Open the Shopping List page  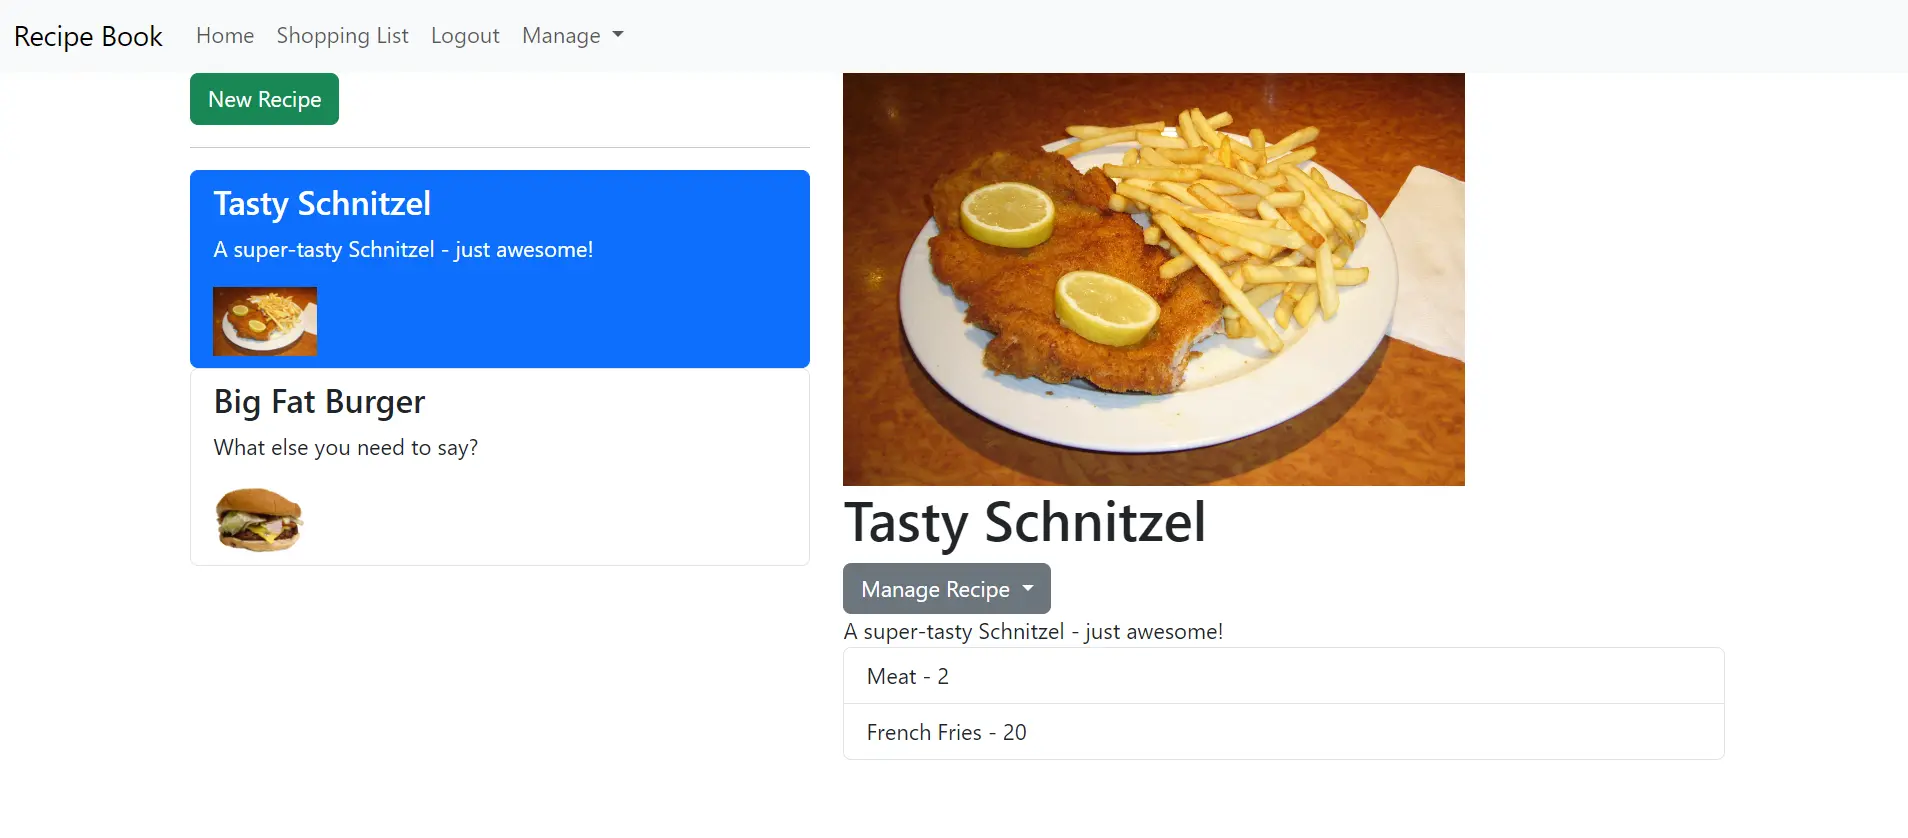click(342, 35)
